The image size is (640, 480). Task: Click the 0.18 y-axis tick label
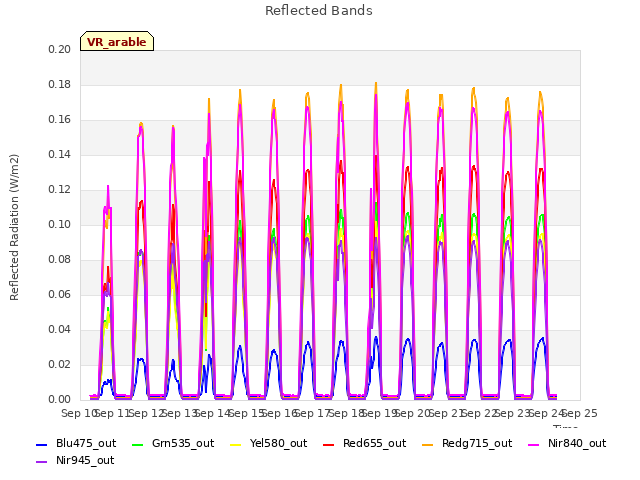pyautogui.click(x=60, y=85)
